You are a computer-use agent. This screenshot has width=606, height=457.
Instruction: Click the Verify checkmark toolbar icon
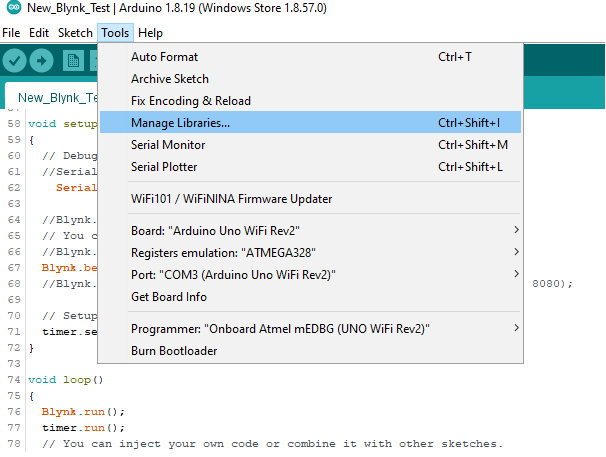(14, 61)
